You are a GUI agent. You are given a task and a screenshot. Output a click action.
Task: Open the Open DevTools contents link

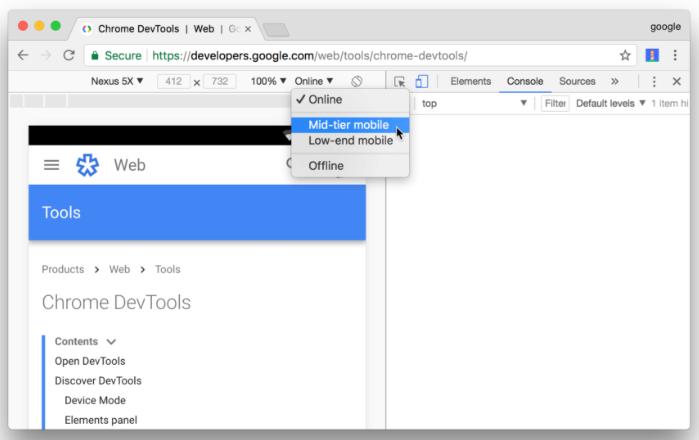[x=90, y=361]
